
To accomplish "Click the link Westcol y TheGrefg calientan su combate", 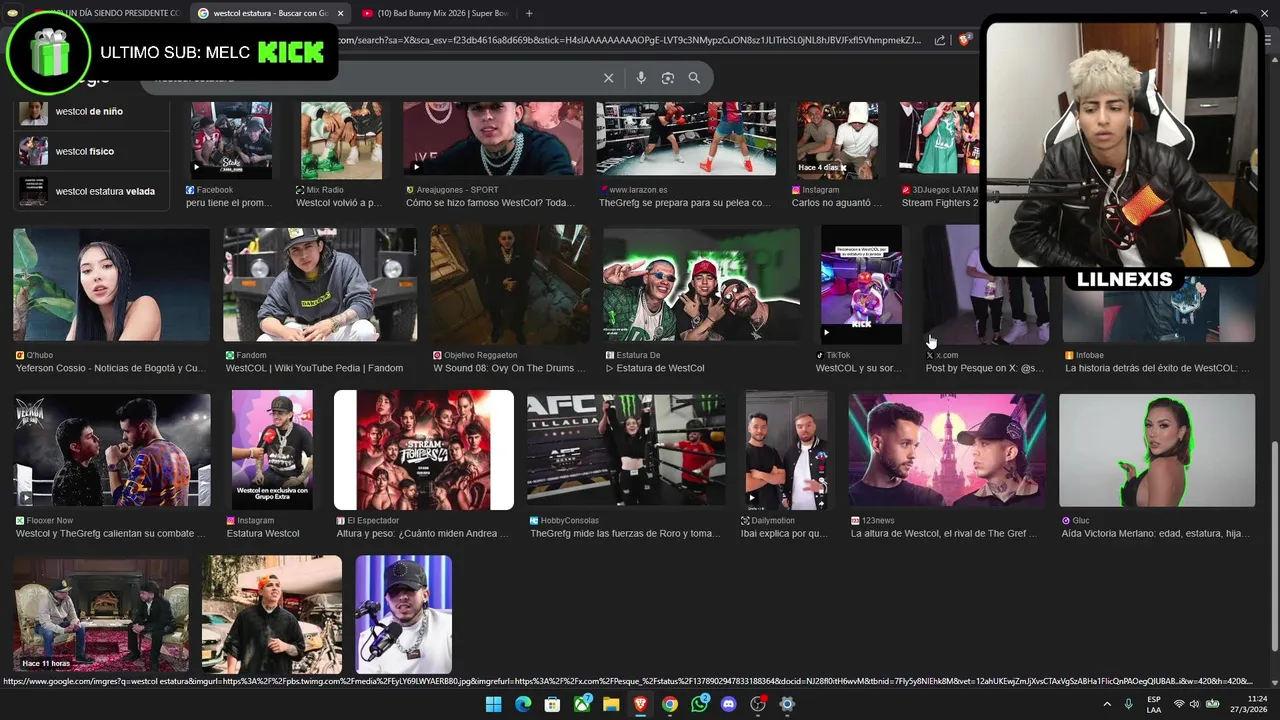I will [x=110, y=534].
